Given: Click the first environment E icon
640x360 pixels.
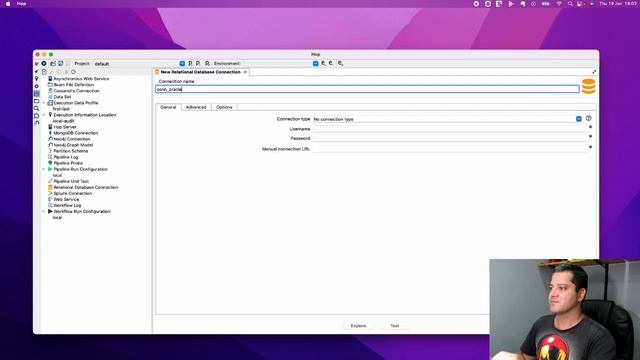Looking at the screenshot, I should (323, 64).
